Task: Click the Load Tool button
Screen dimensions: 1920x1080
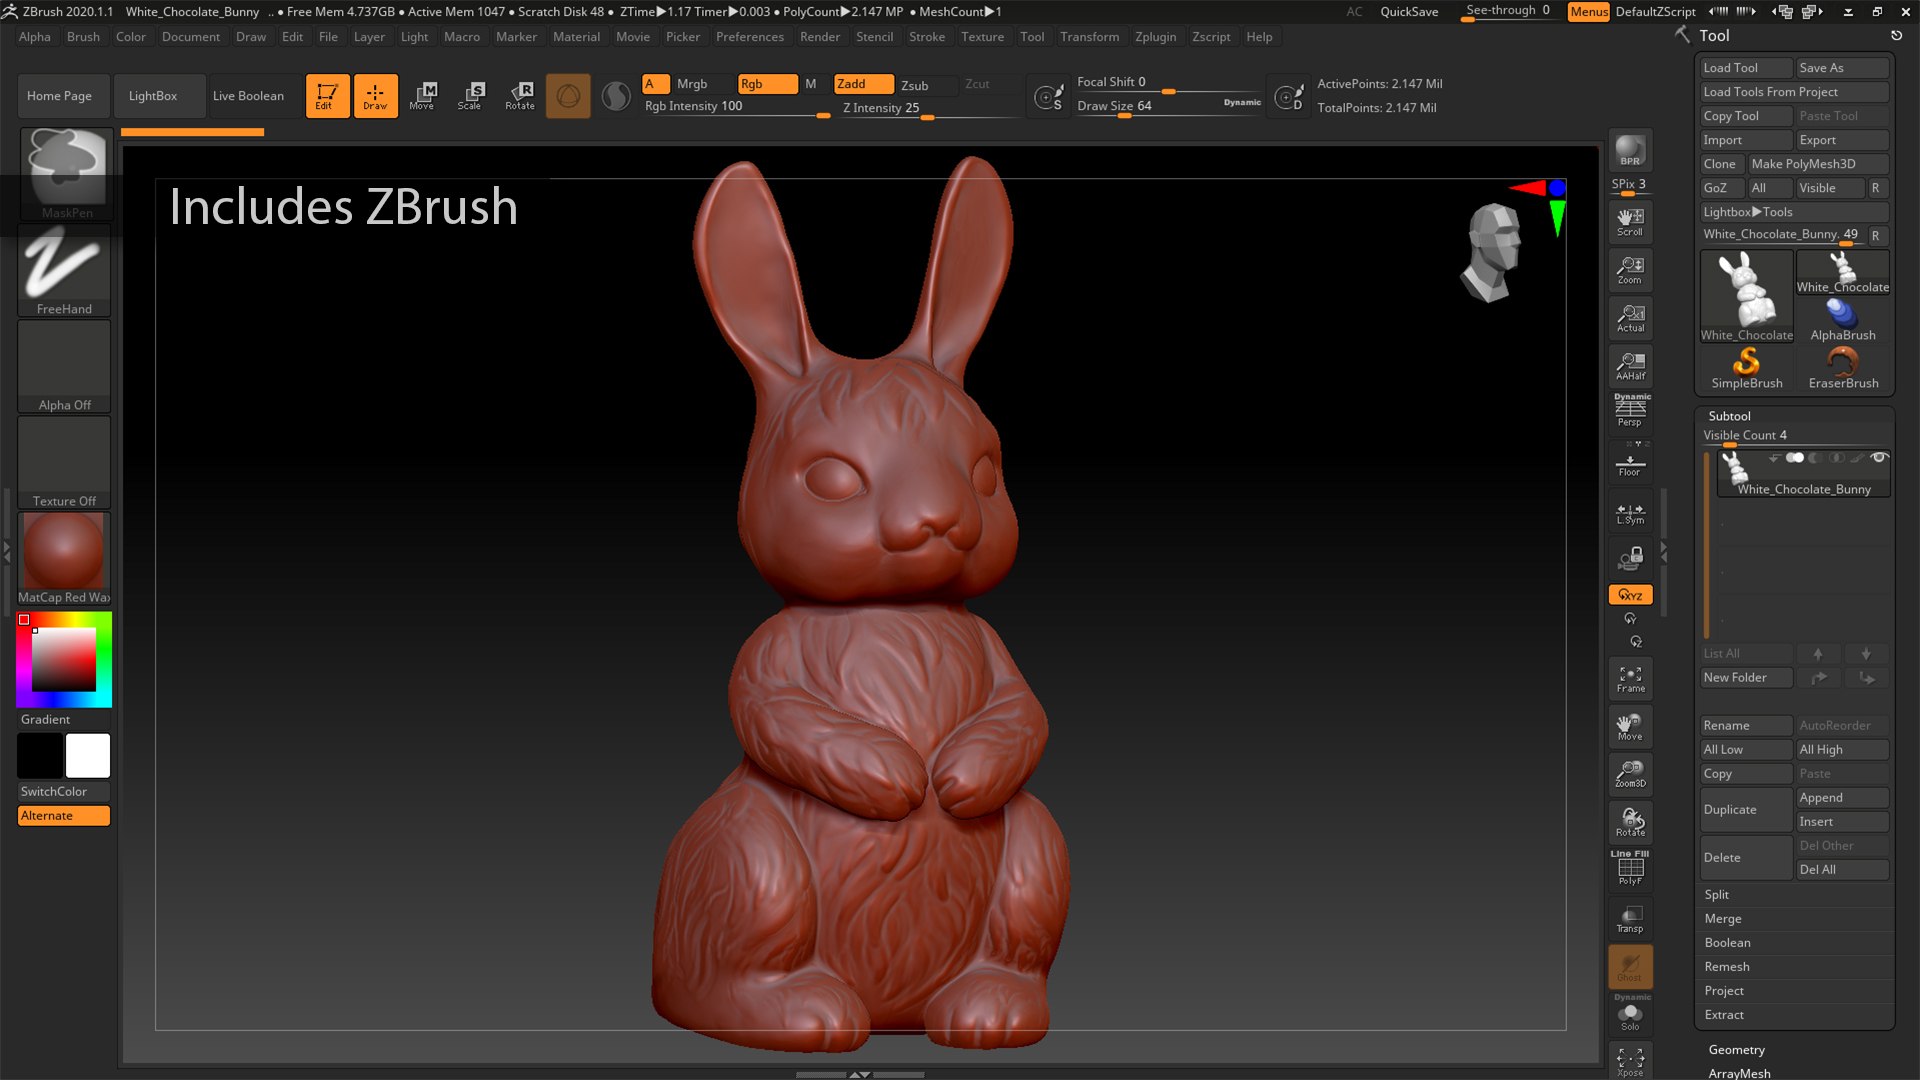Action: click(x=1746, y=68)
